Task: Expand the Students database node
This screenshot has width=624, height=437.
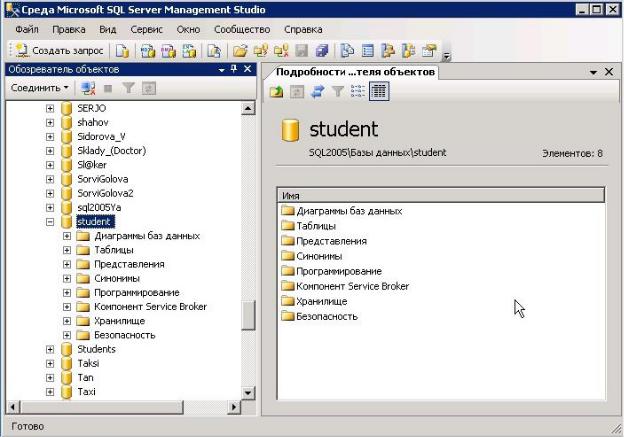Action: pyautogui.click(x=50, y=349)
